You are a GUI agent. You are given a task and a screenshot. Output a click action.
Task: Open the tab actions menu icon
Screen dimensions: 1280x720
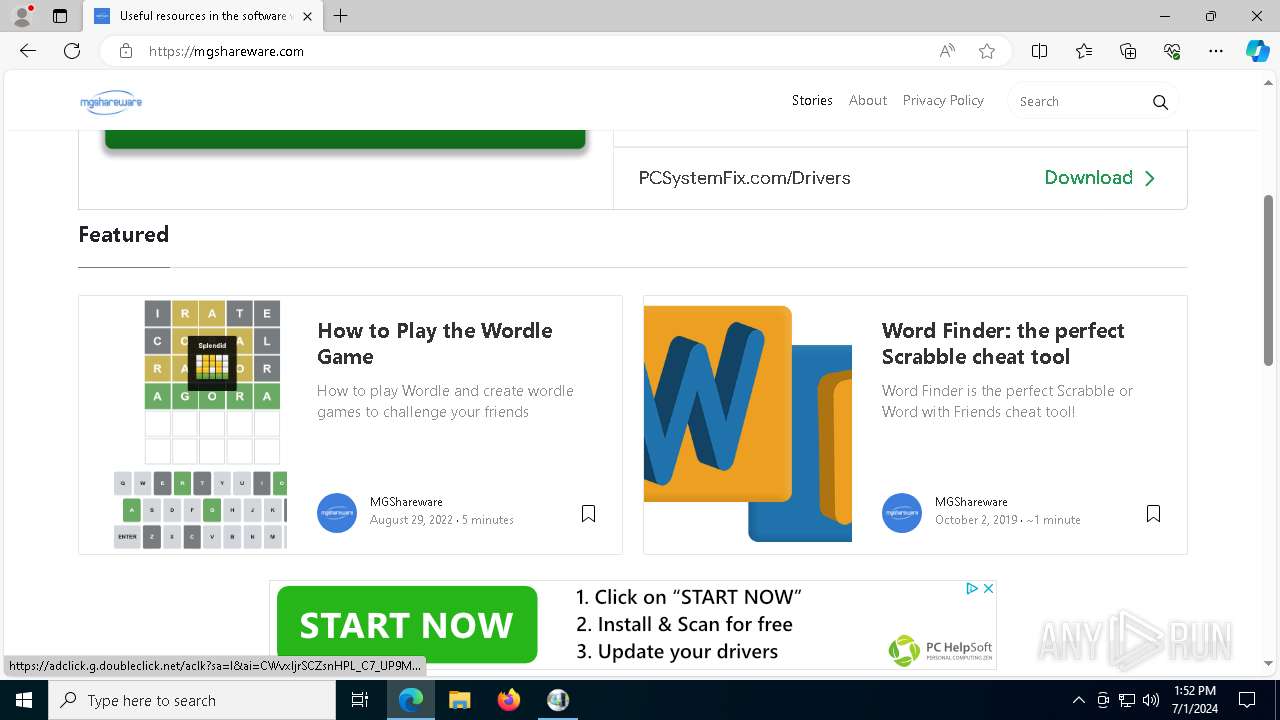click(x=60, y=16)
